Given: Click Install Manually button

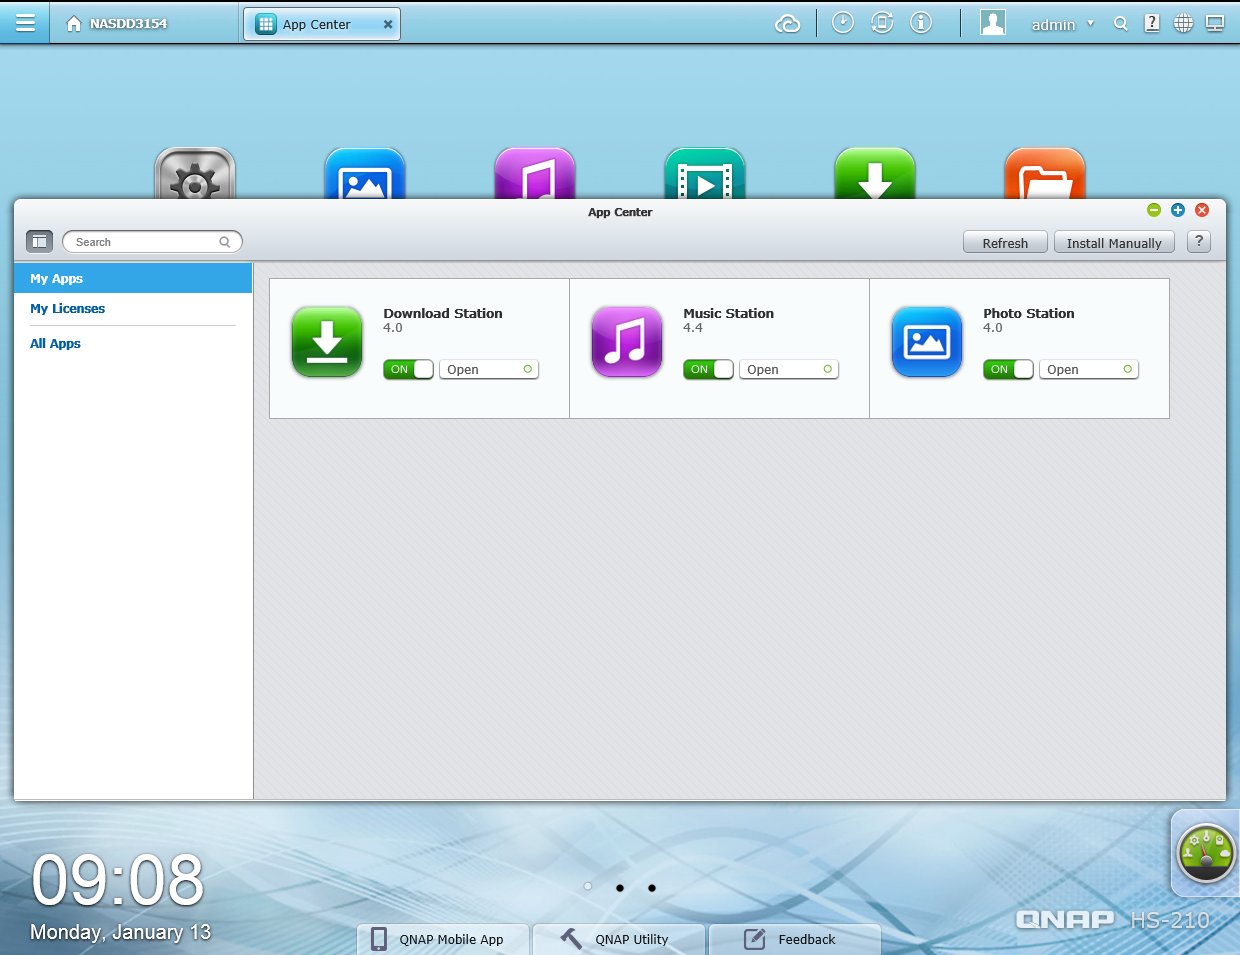Looking at the screenshot, I should click(1114, 242).
